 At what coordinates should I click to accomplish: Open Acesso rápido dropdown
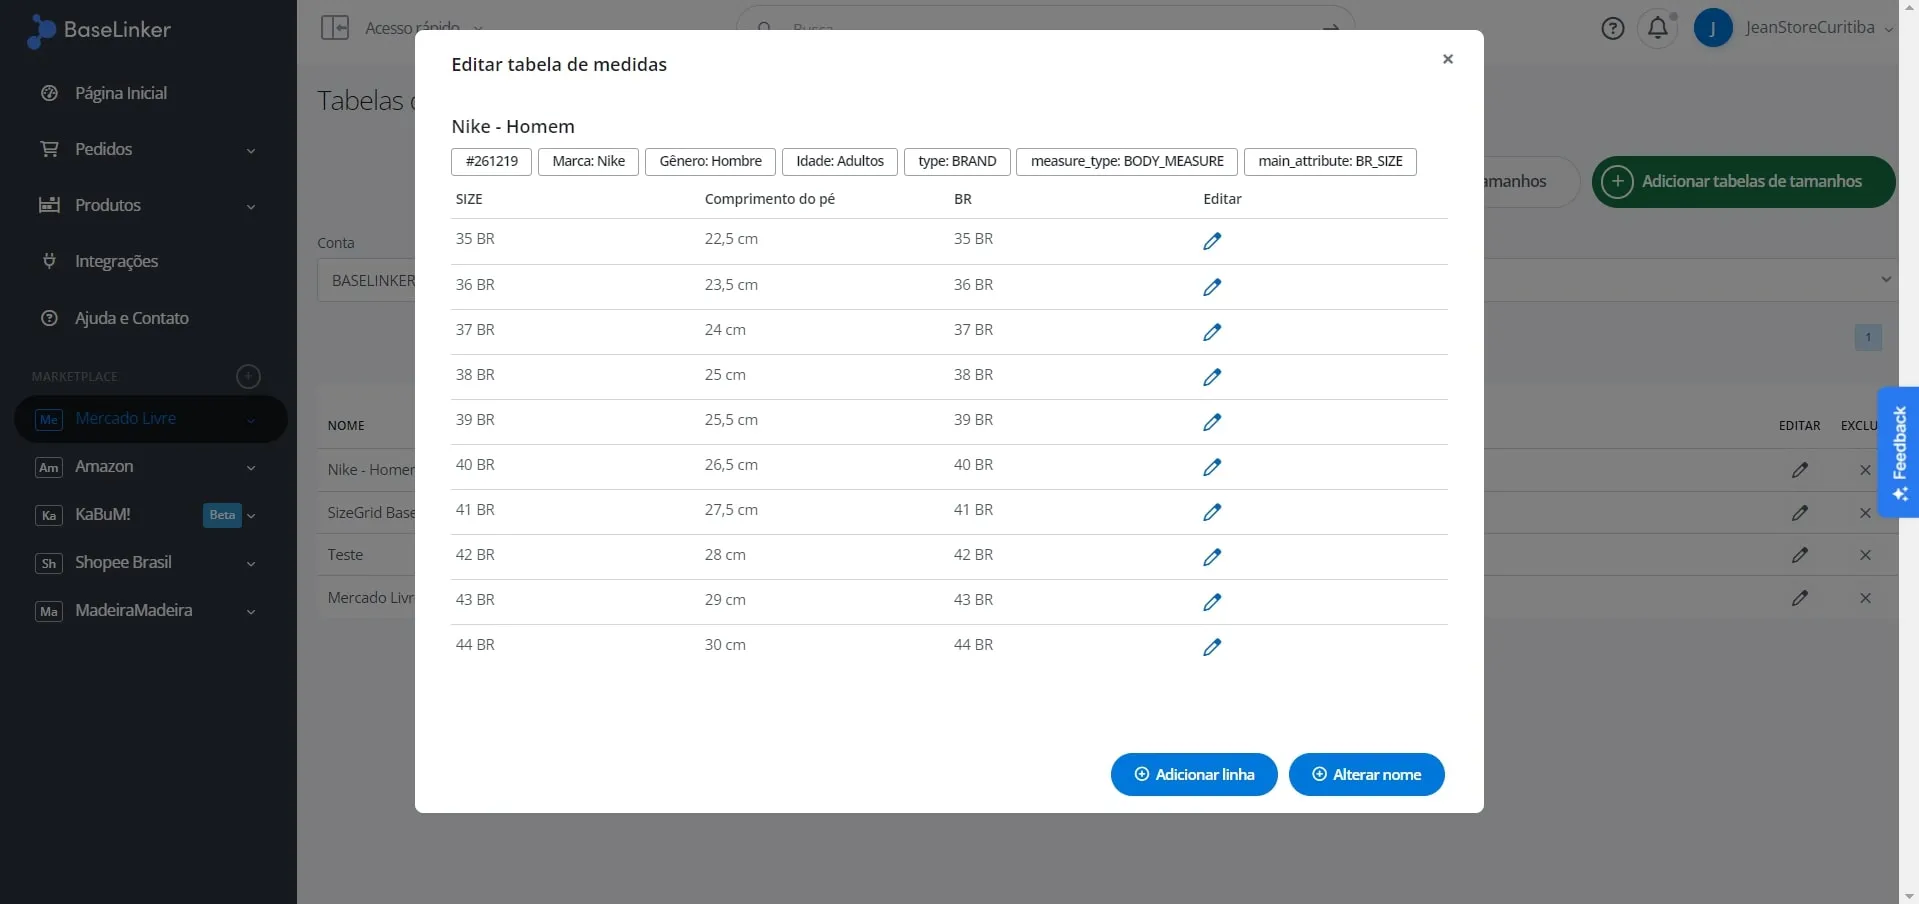coord(423,28)
